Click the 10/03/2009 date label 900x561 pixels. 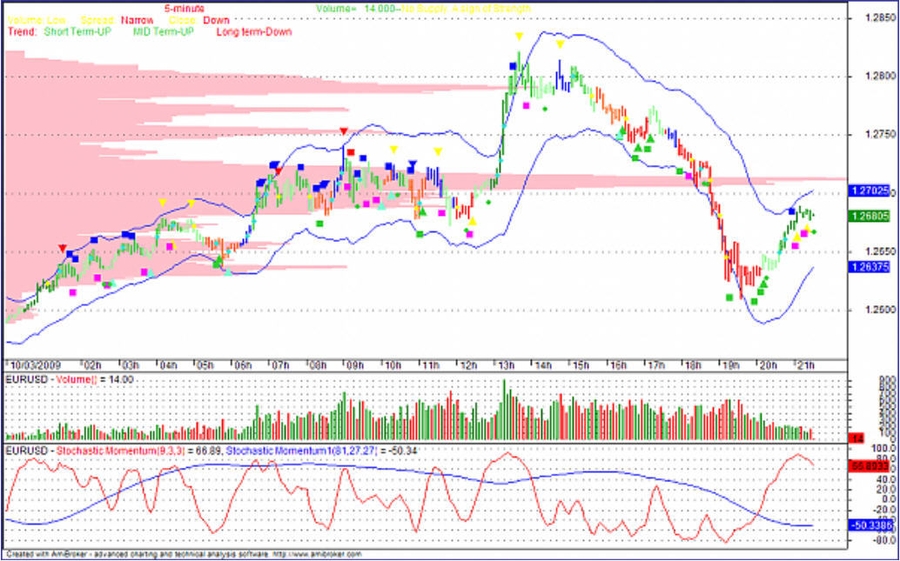click(x=34, y=366)
